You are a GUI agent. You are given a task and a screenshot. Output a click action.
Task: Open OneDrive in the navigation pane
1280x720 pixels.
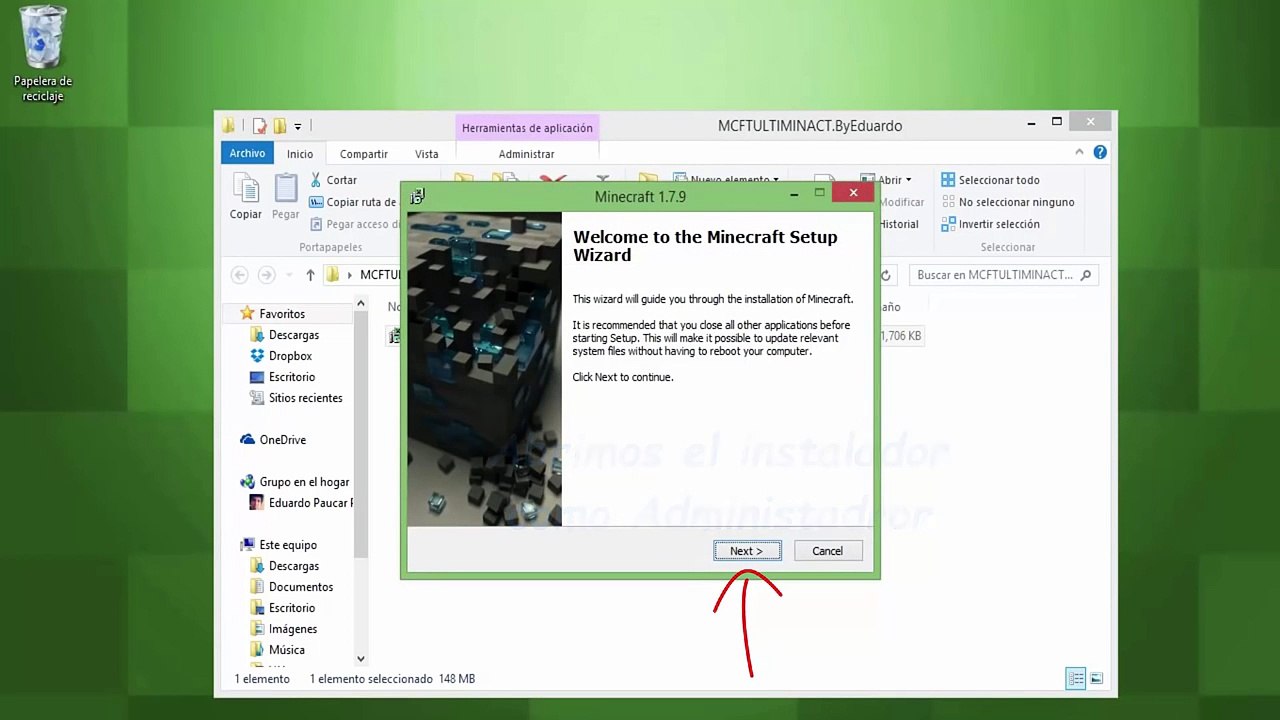coord(282,440)
